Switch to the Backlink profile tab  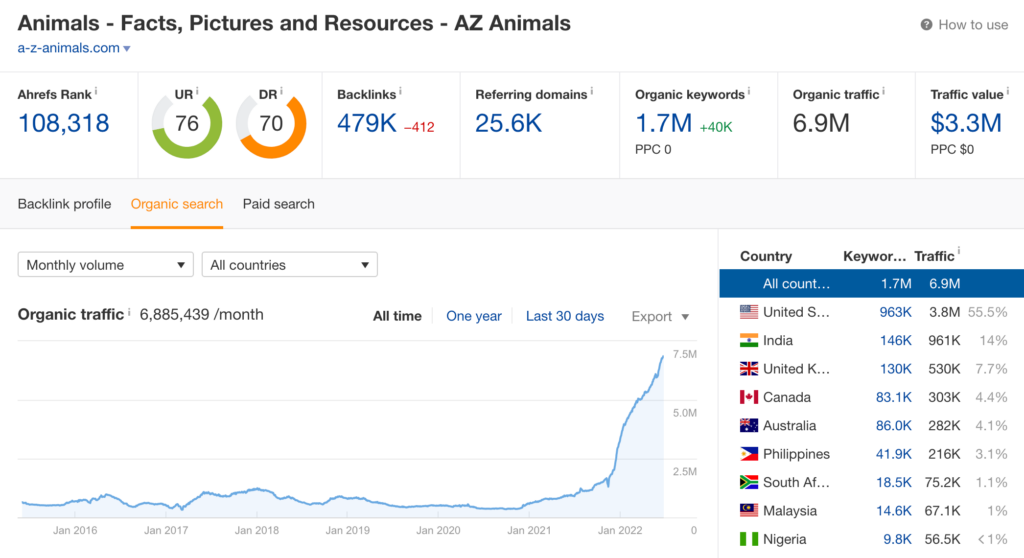click(65, 204)
